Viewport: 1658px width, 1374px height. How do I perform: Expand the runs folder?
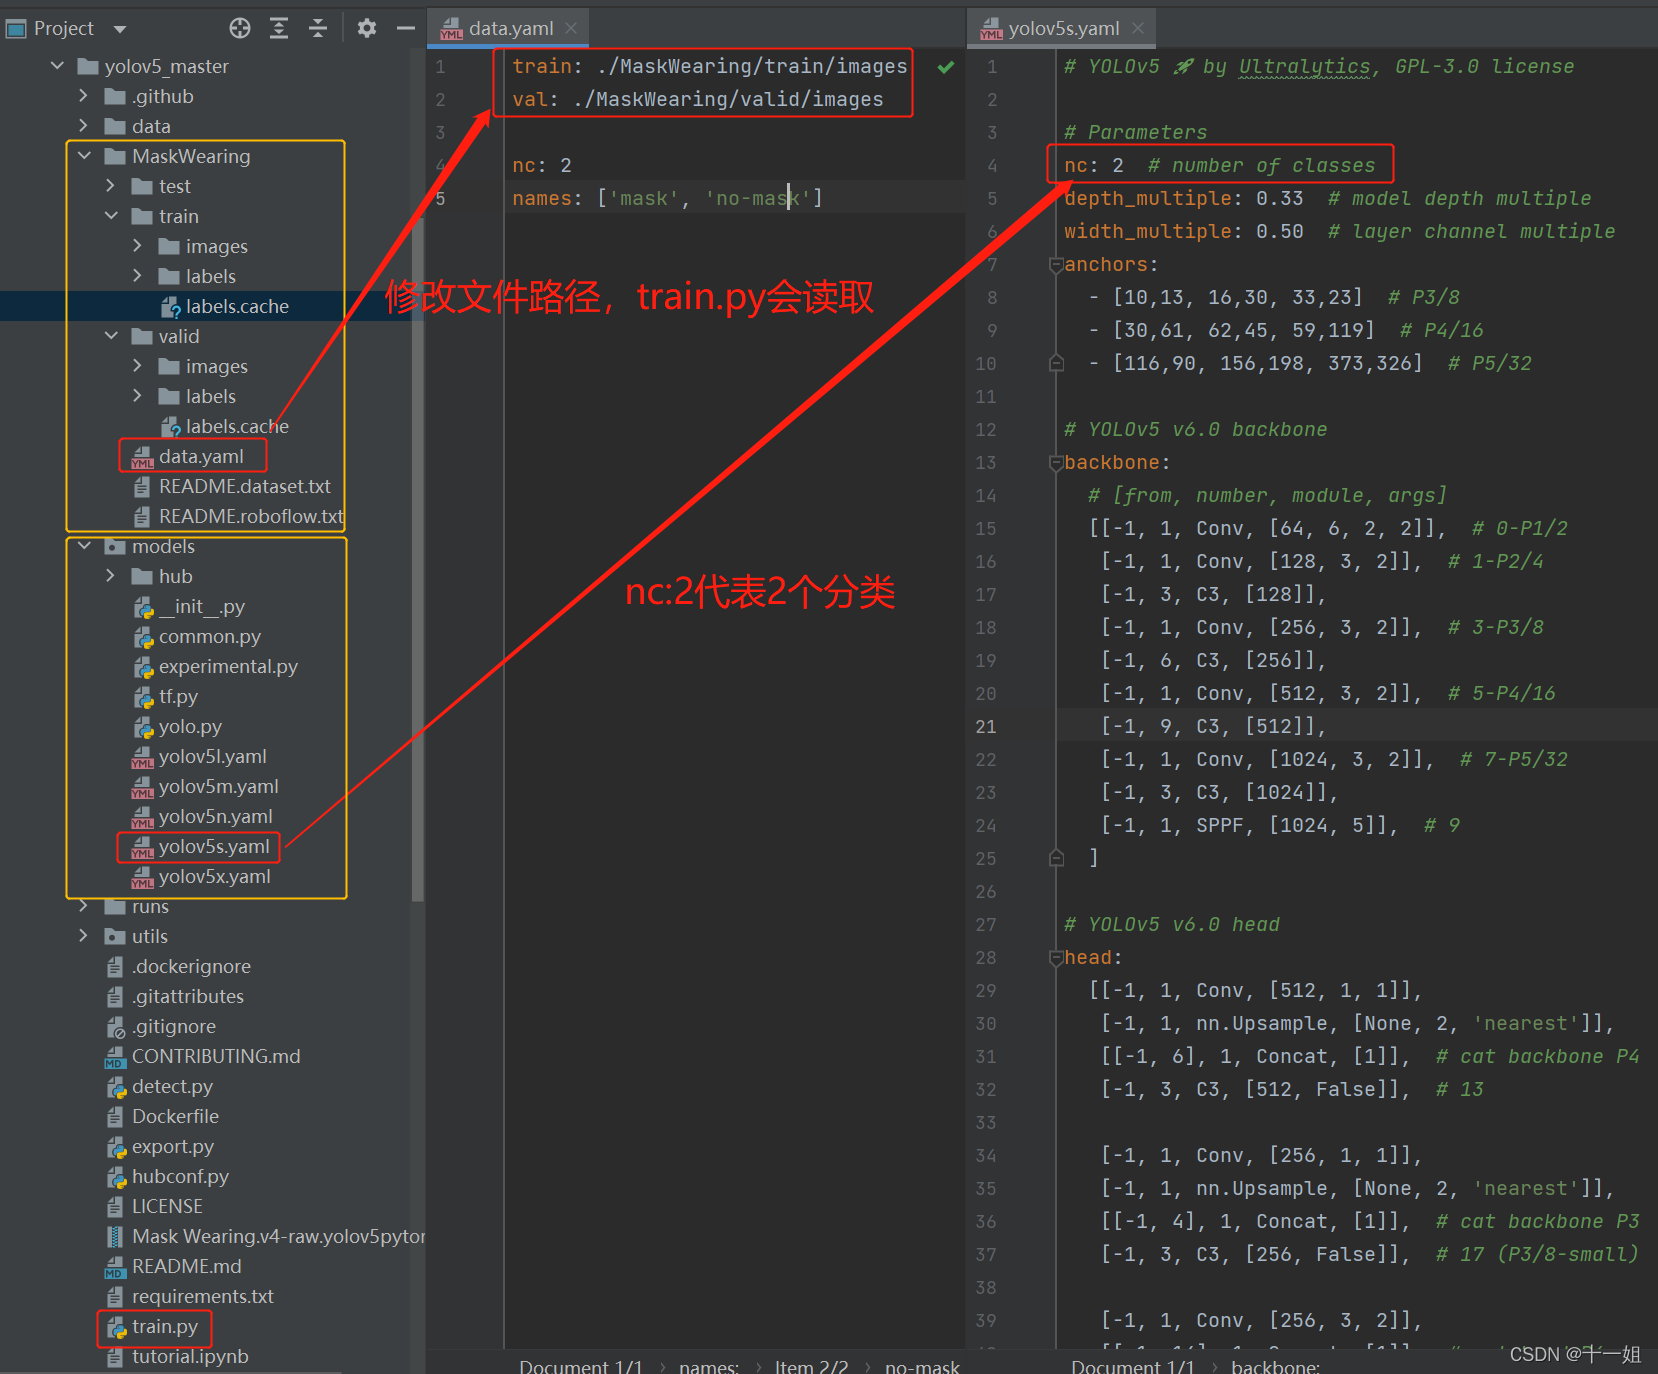pyautogui.click(x=84, y=906)
